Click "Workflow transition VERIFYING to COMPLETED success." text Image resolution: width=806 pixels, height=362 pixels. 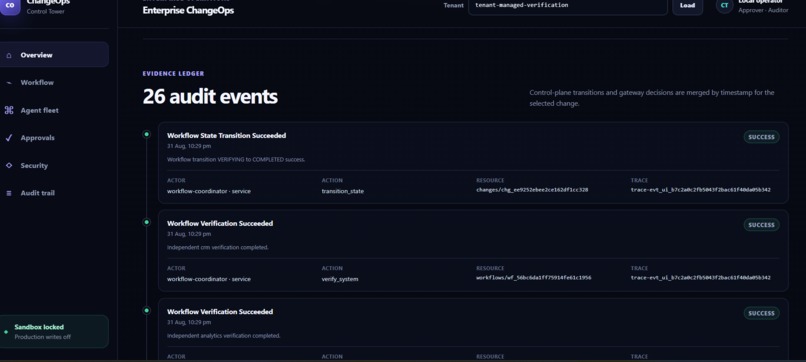pyautogui.click(x=236, y=159)
